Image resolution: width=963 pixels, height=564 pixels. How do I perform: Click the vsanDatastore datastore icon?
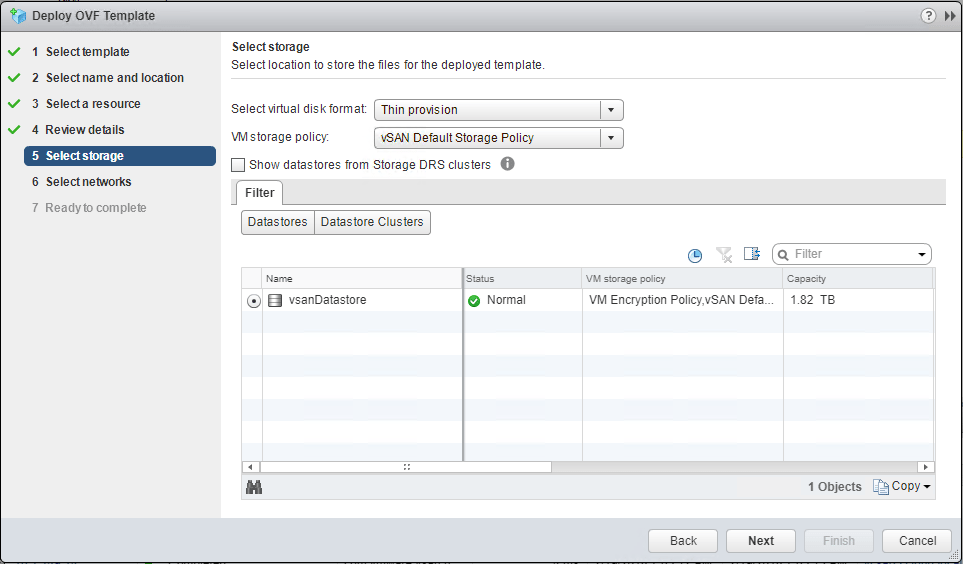click(275, 300)
